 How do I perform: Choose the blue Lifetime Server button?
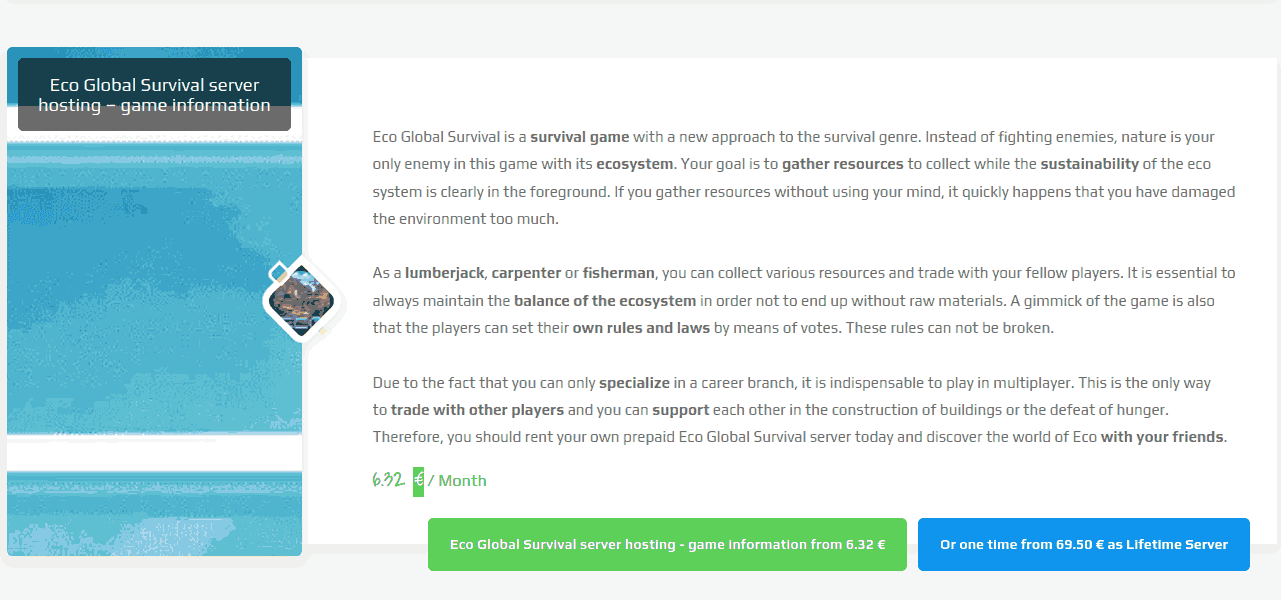1083,545
